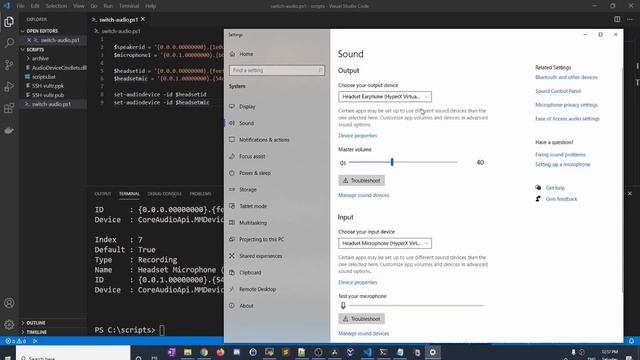Click the Test your microphone level bar

tap(416, 305)
